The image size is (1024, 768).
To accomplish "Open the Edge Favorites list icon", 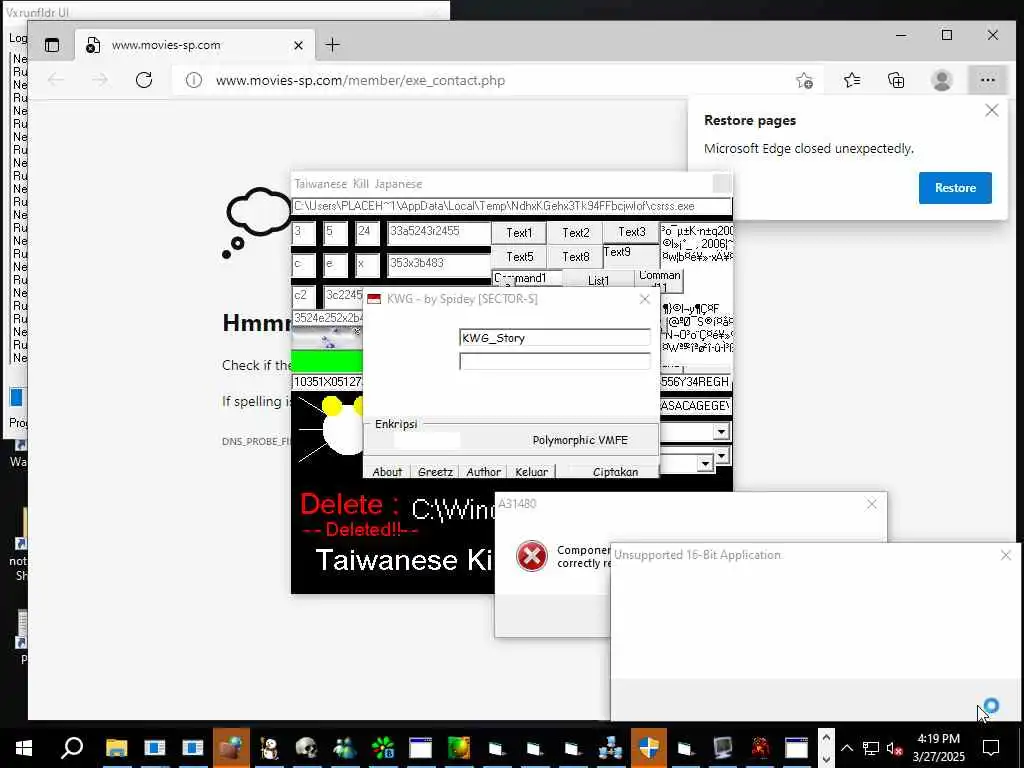I will (852, 80).
